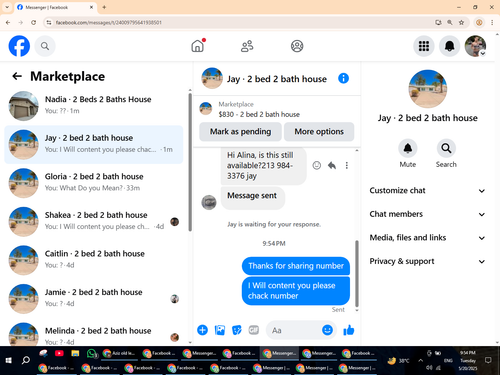Mute the conversation bell icon
The image size is (500, 375).
point(408,148)
